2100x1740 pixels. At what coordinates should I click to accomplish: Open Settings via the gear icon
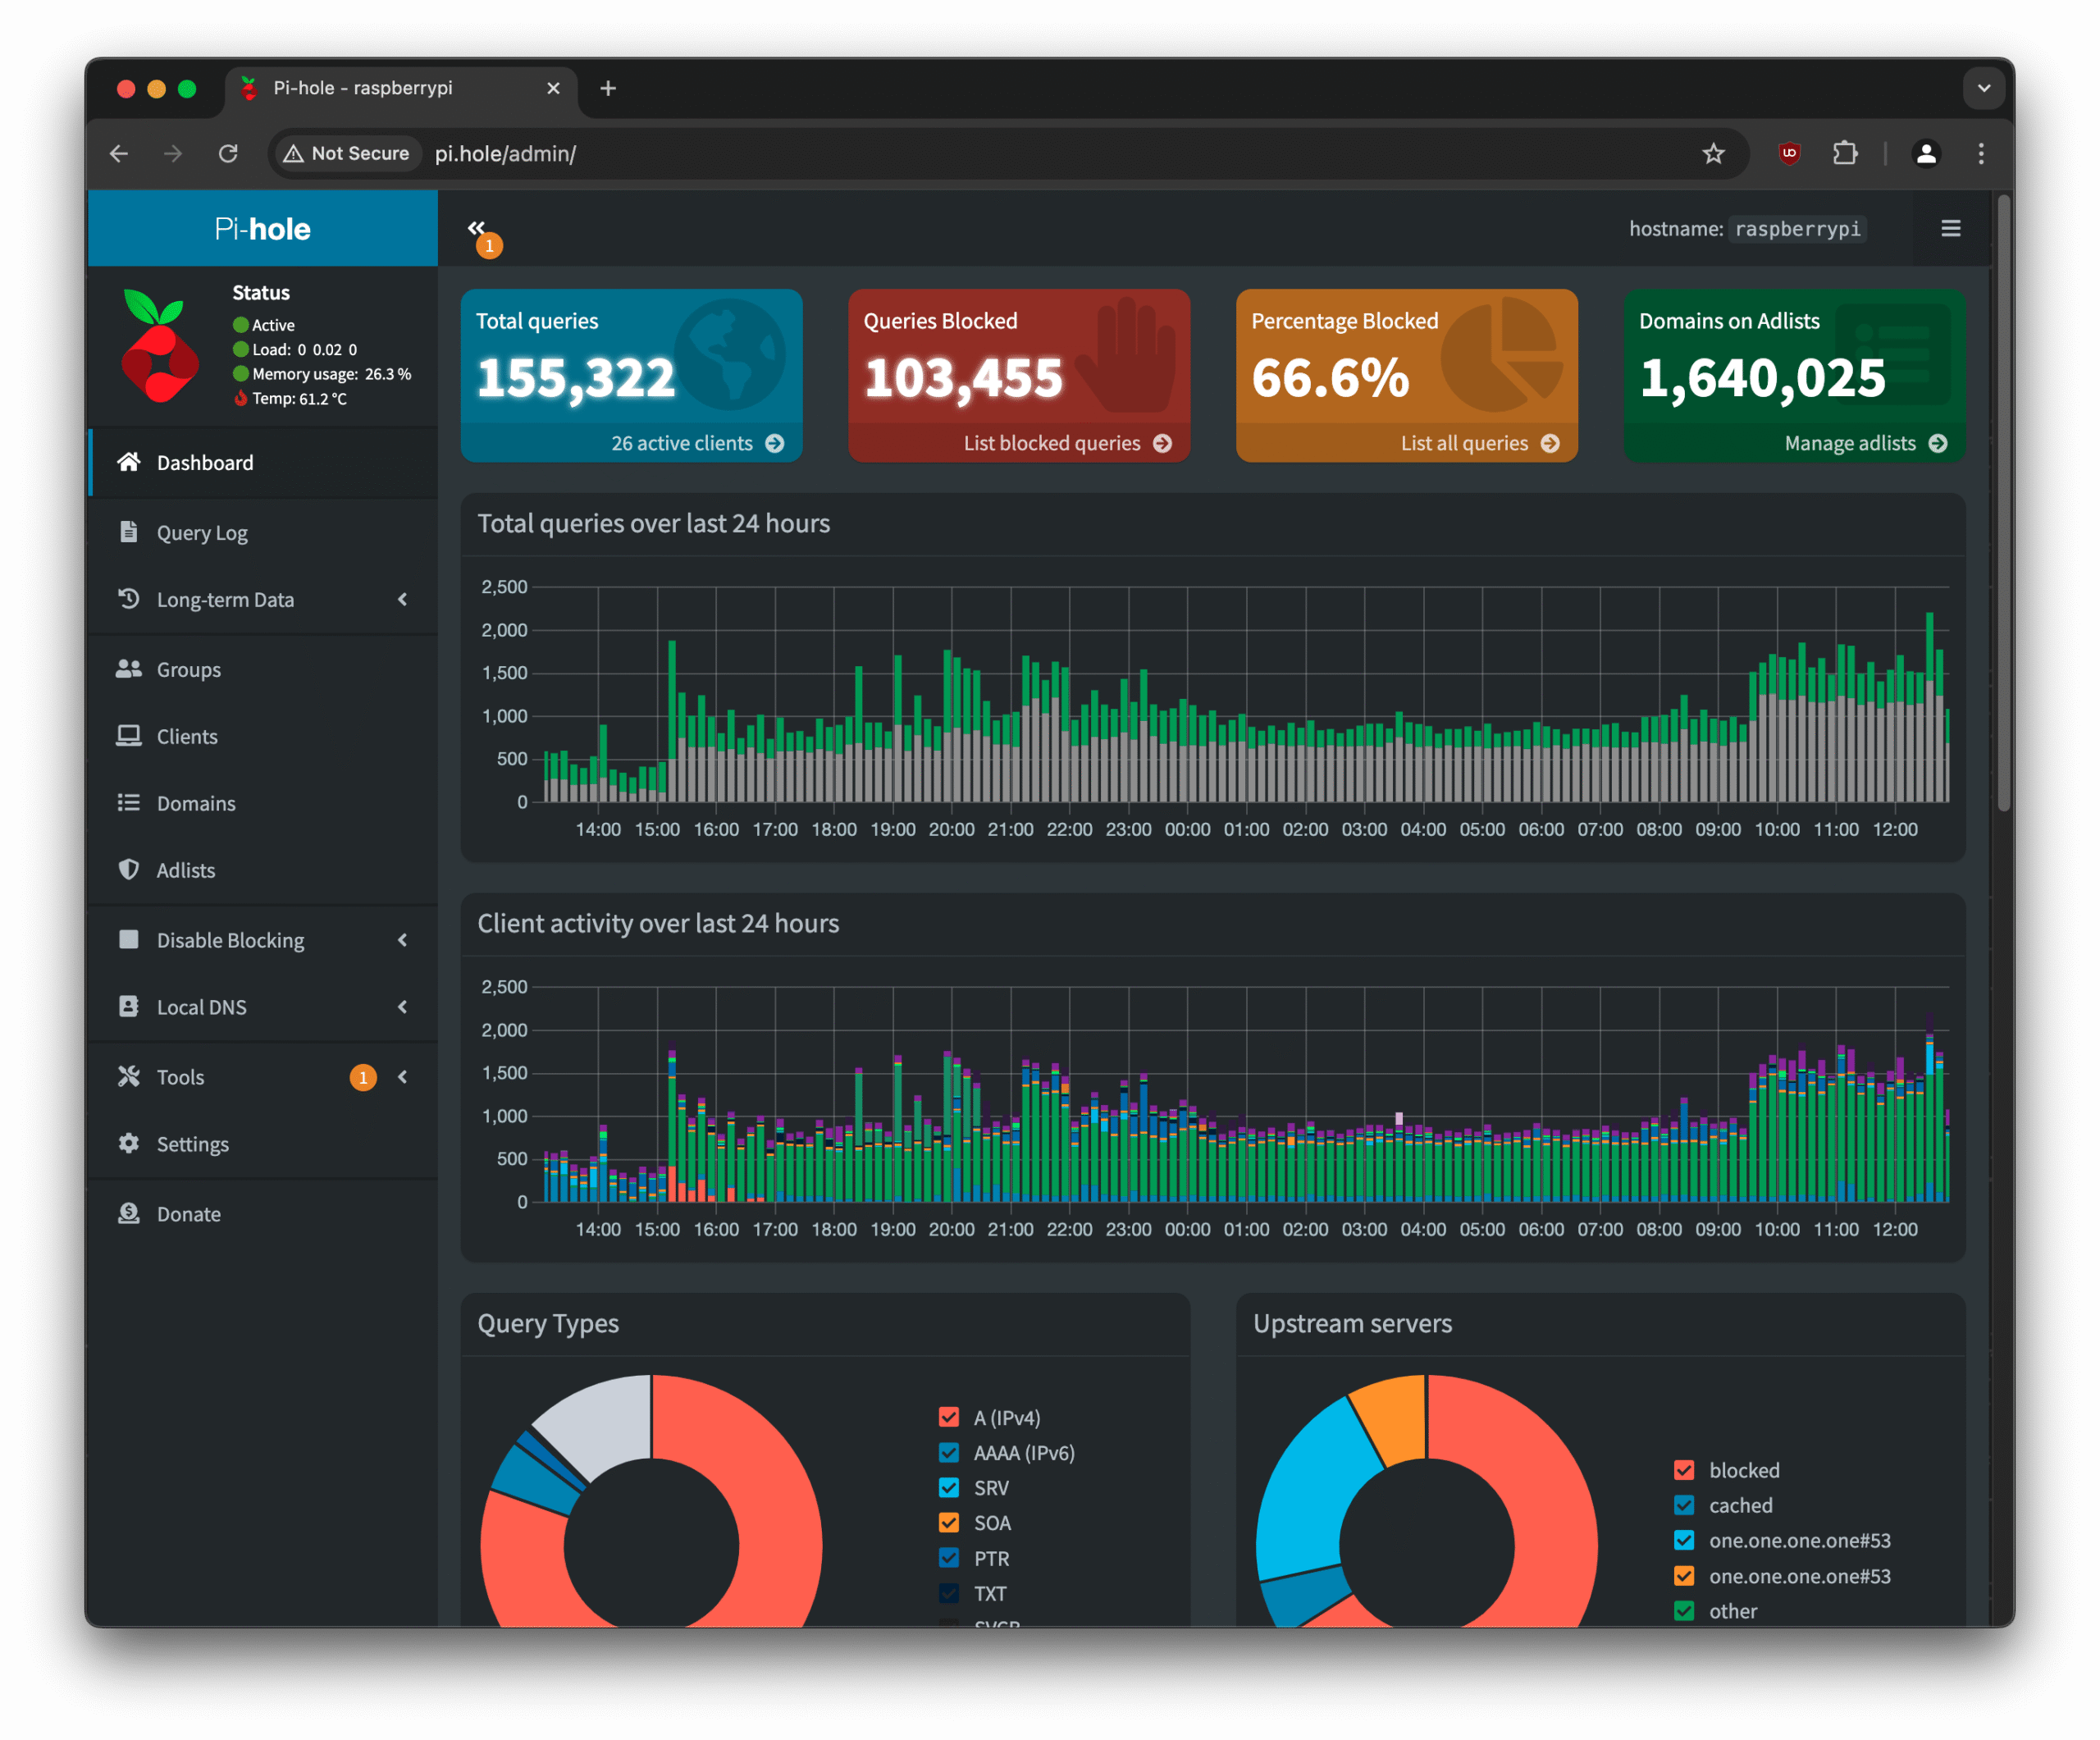coord(130,1144)
